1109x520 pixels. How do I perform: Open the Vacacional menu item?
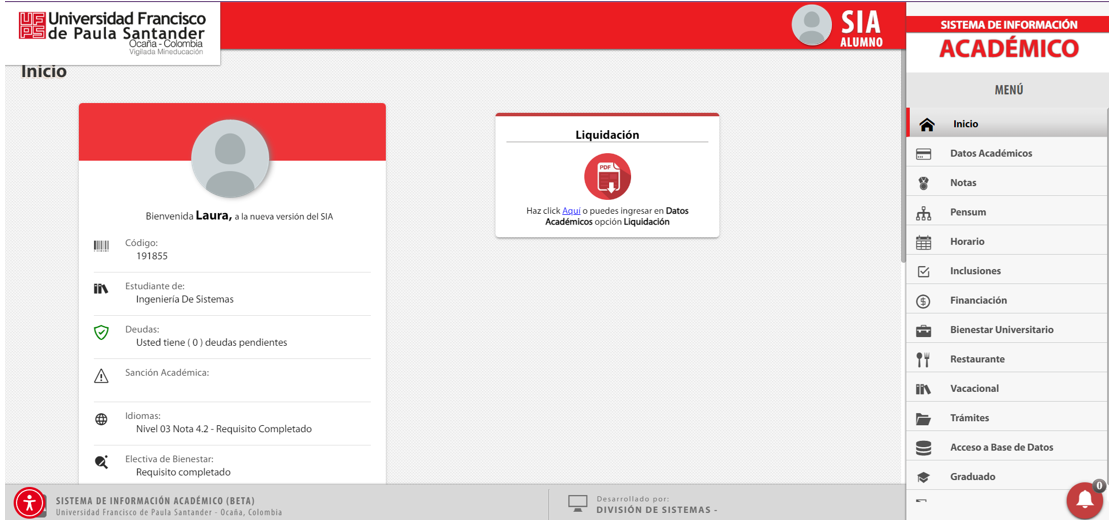tap(1007, 388)
